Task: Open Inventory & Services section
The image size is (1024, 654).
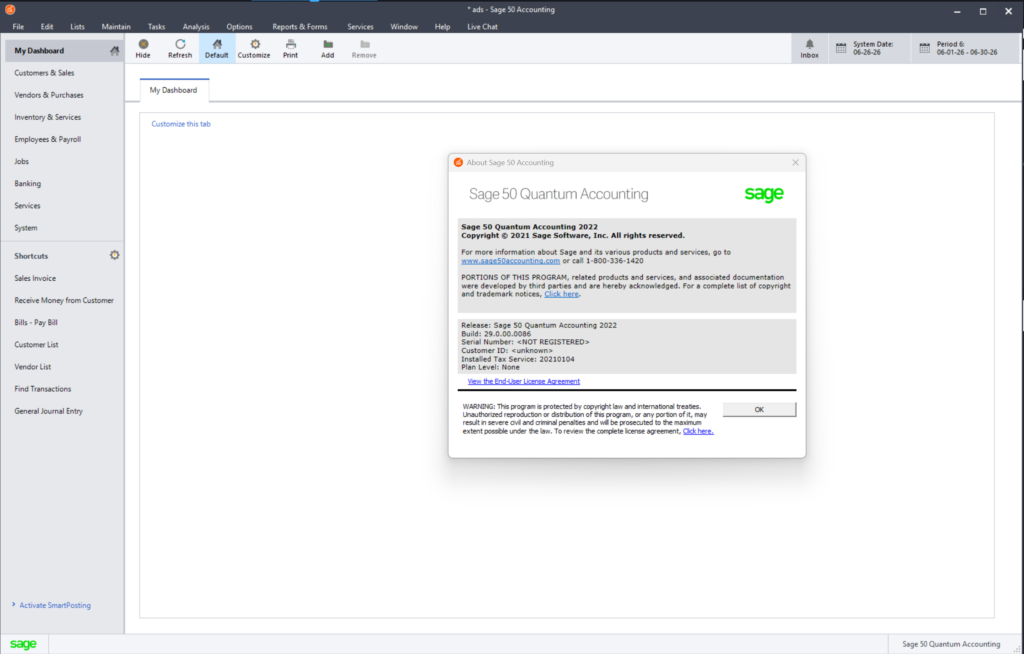Action: tap(48, 118)
